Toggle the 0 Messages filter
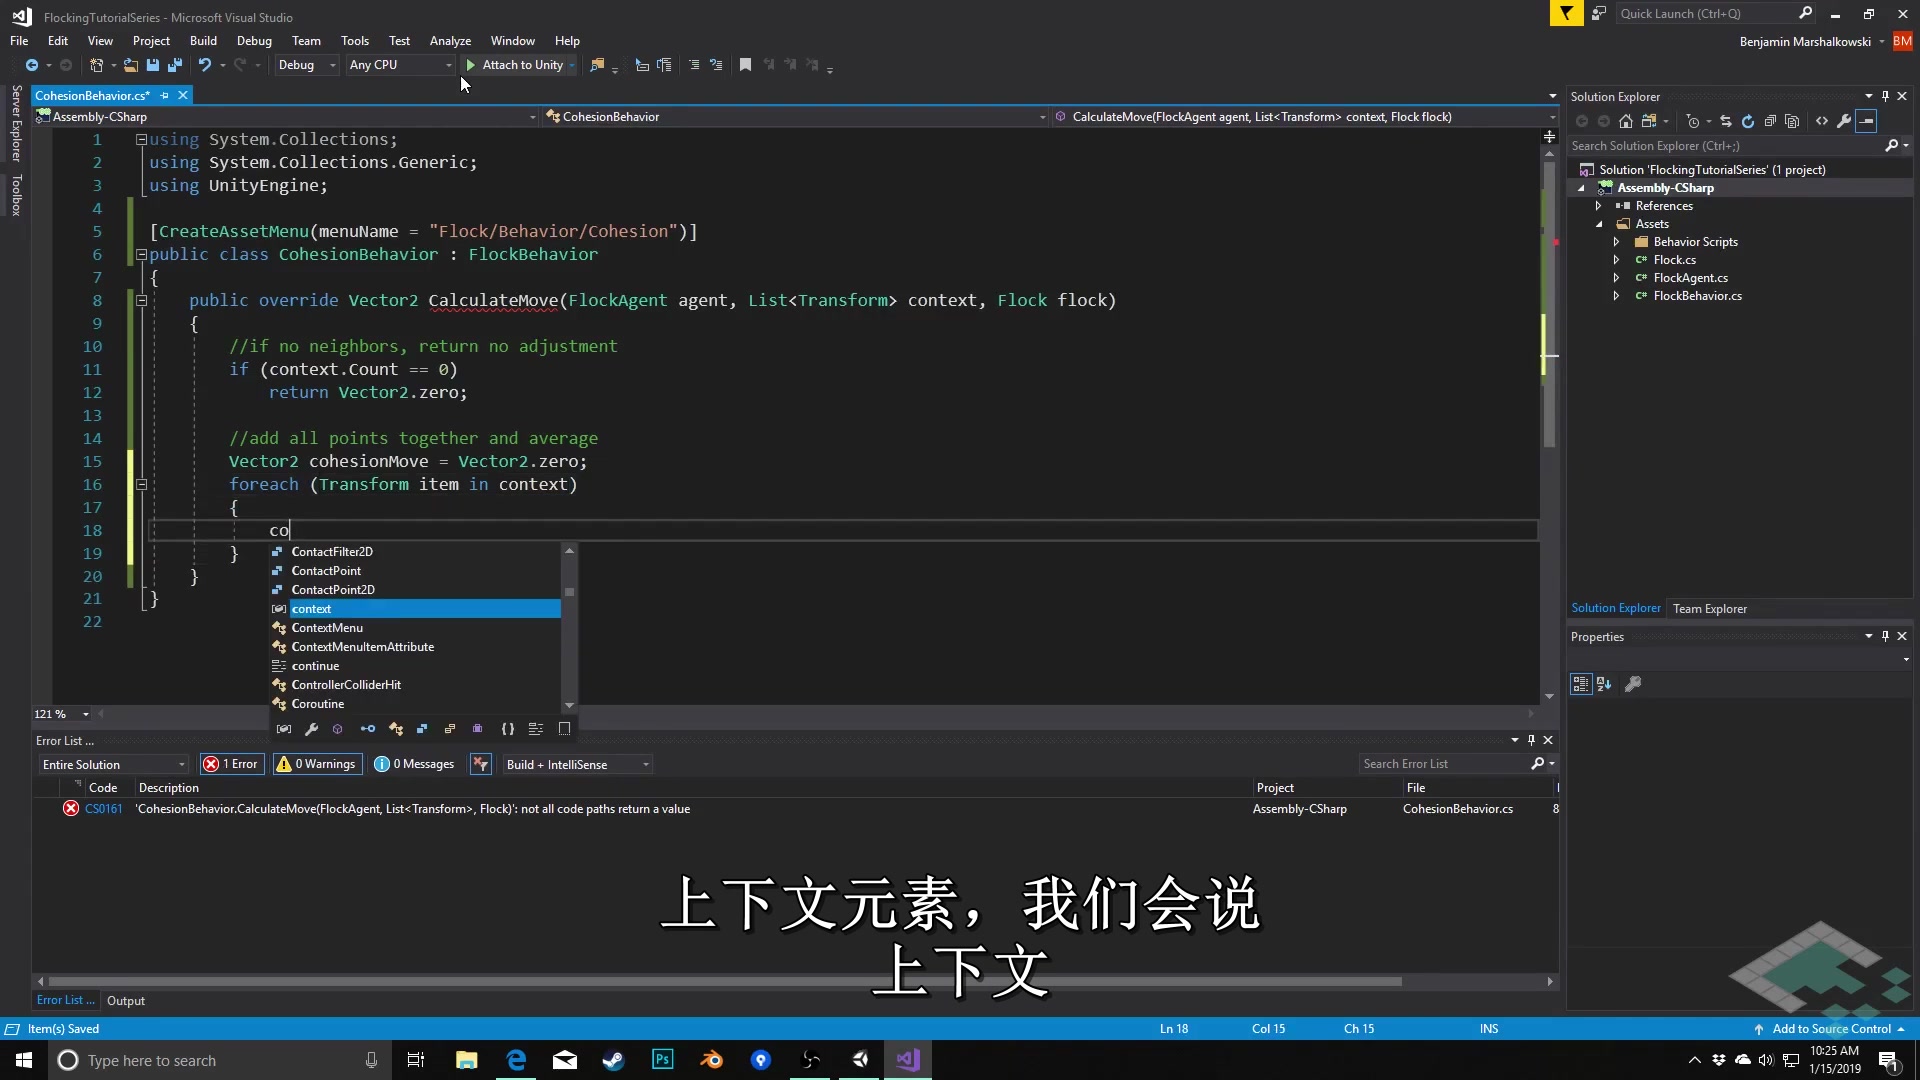The height and width of the screenshot is (1080, 1920). coord(414,763)
